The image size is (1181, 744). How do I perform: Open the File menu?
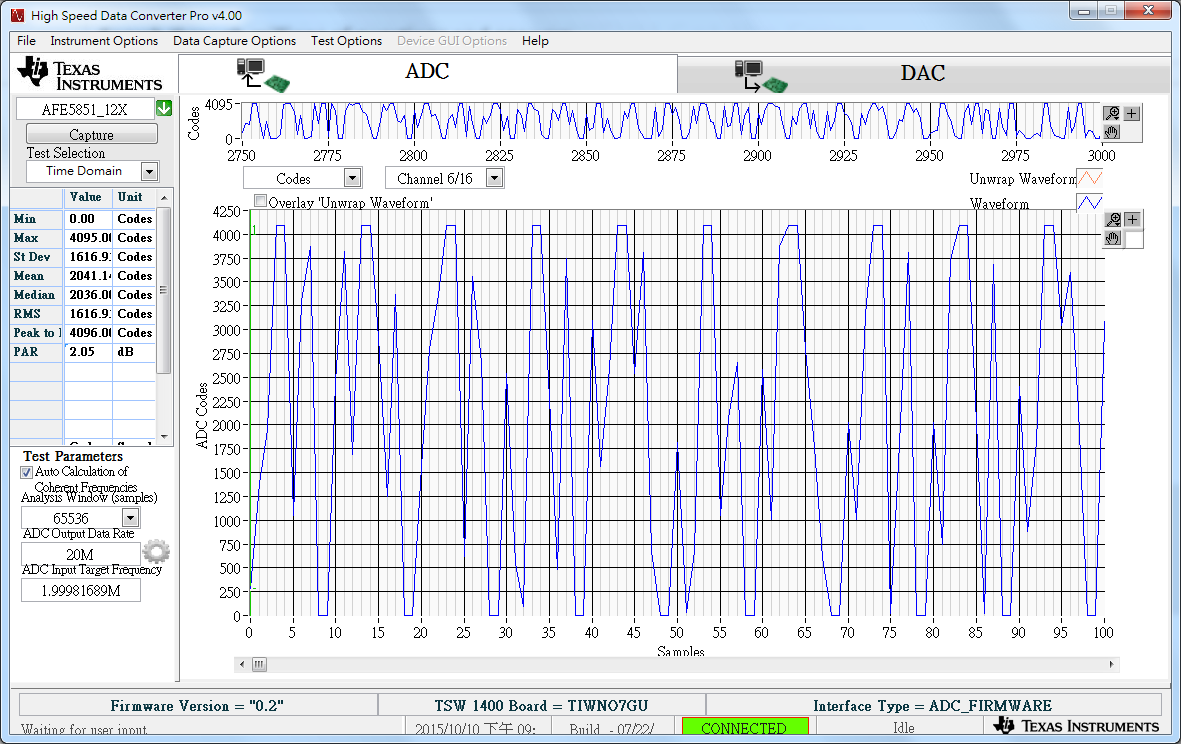point(26,41)
